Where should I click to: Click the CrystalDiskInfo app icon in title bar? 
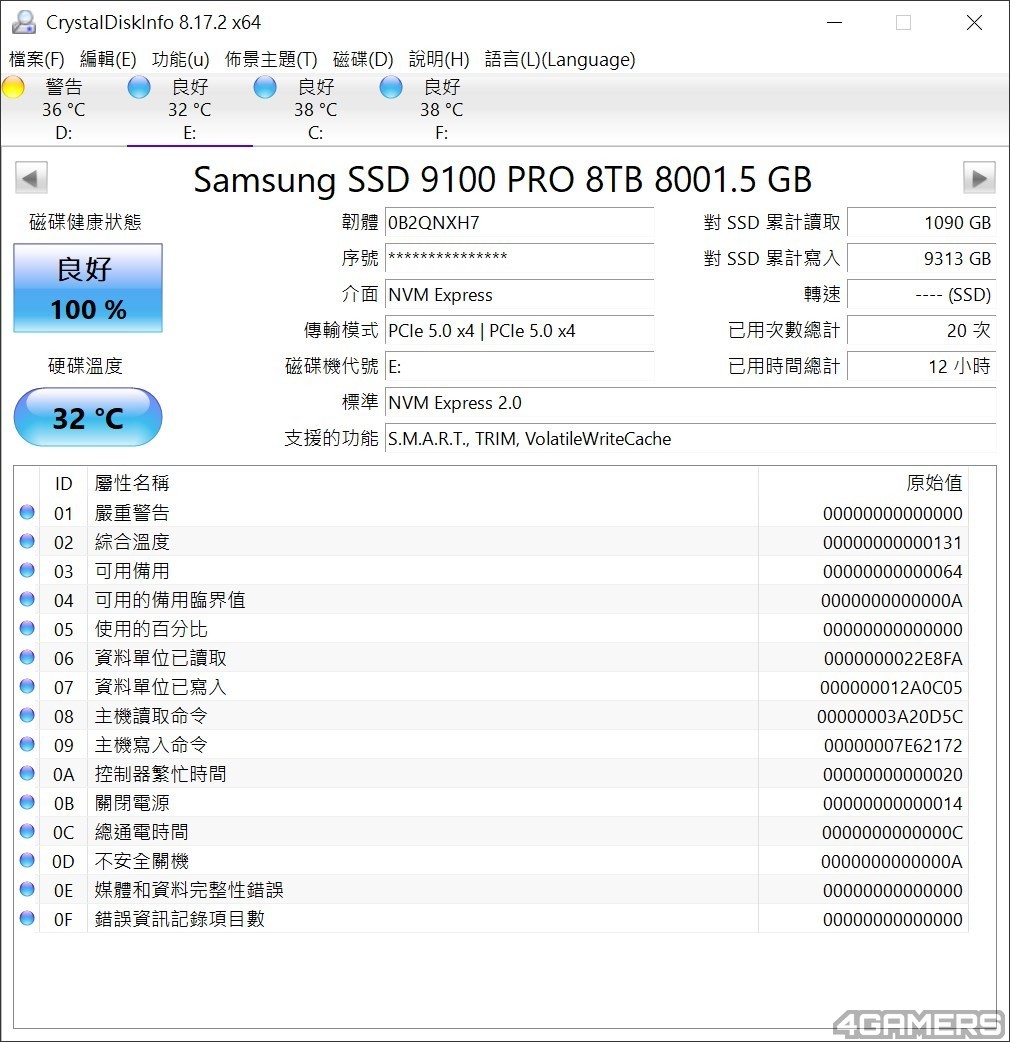pos(23,22)
